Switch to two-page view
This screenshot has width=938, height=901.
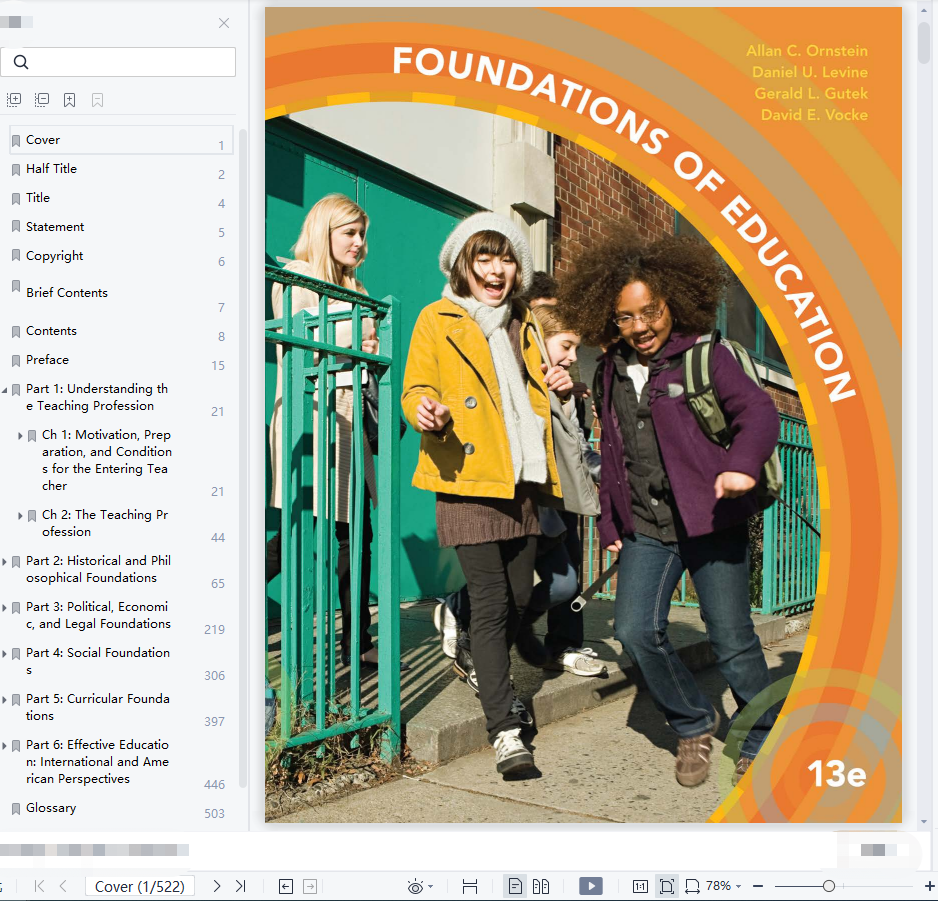point(541,886)
